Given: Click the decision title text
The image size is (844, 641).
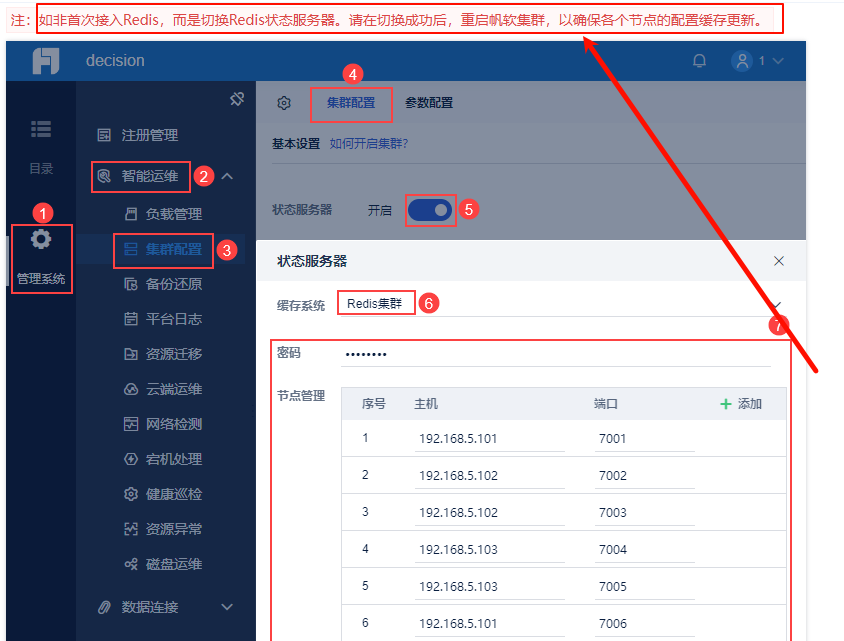Looking at the screenshot, I should 115,61.
